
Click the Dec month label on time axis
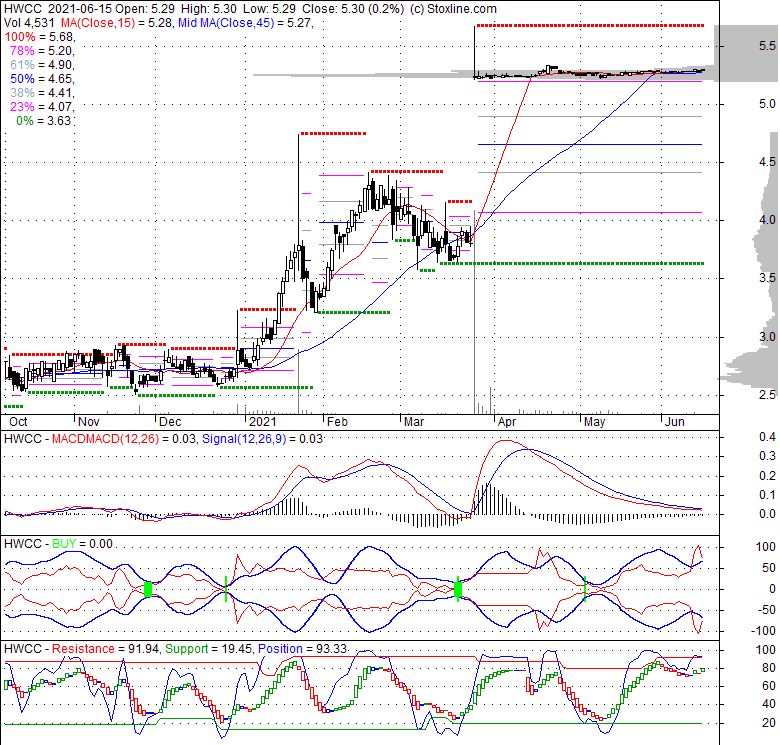170,422
